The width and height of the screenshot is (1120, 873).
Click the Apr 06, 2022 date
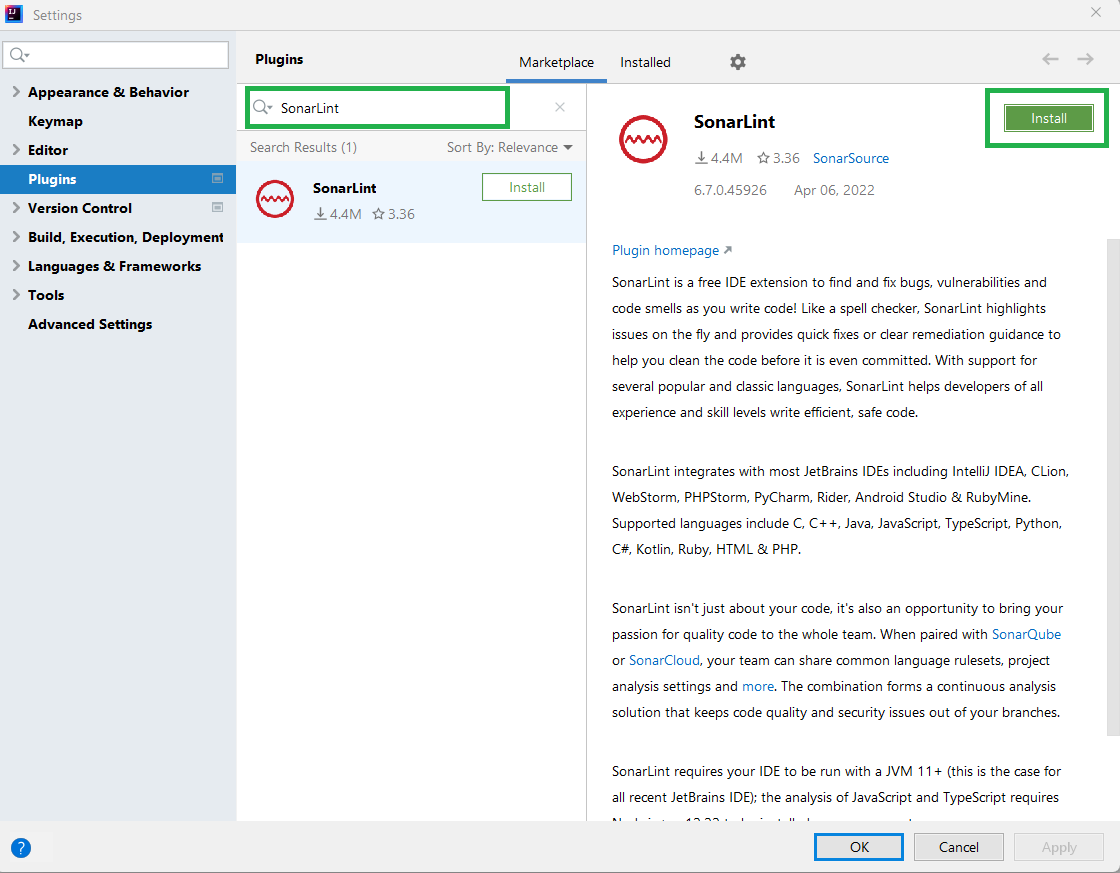tap(834, 190)
